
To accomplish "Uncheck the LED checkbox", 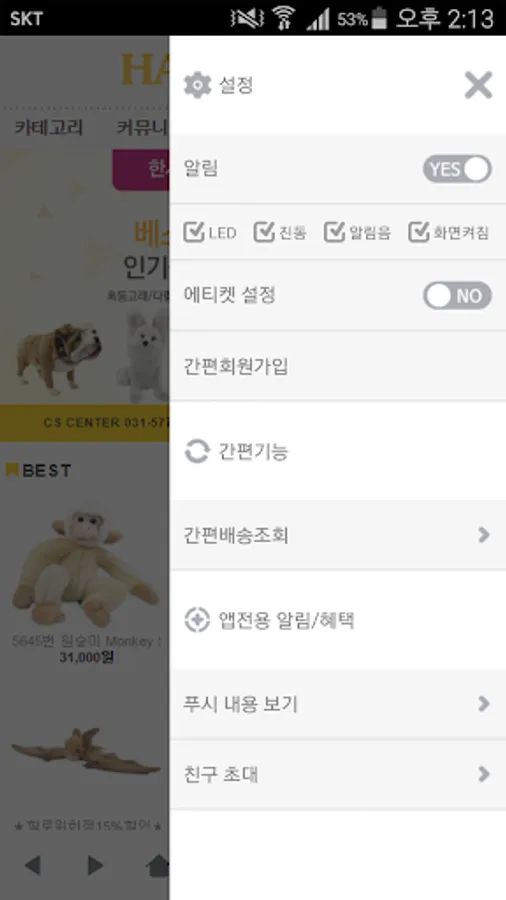I will [x=194, y=231].
